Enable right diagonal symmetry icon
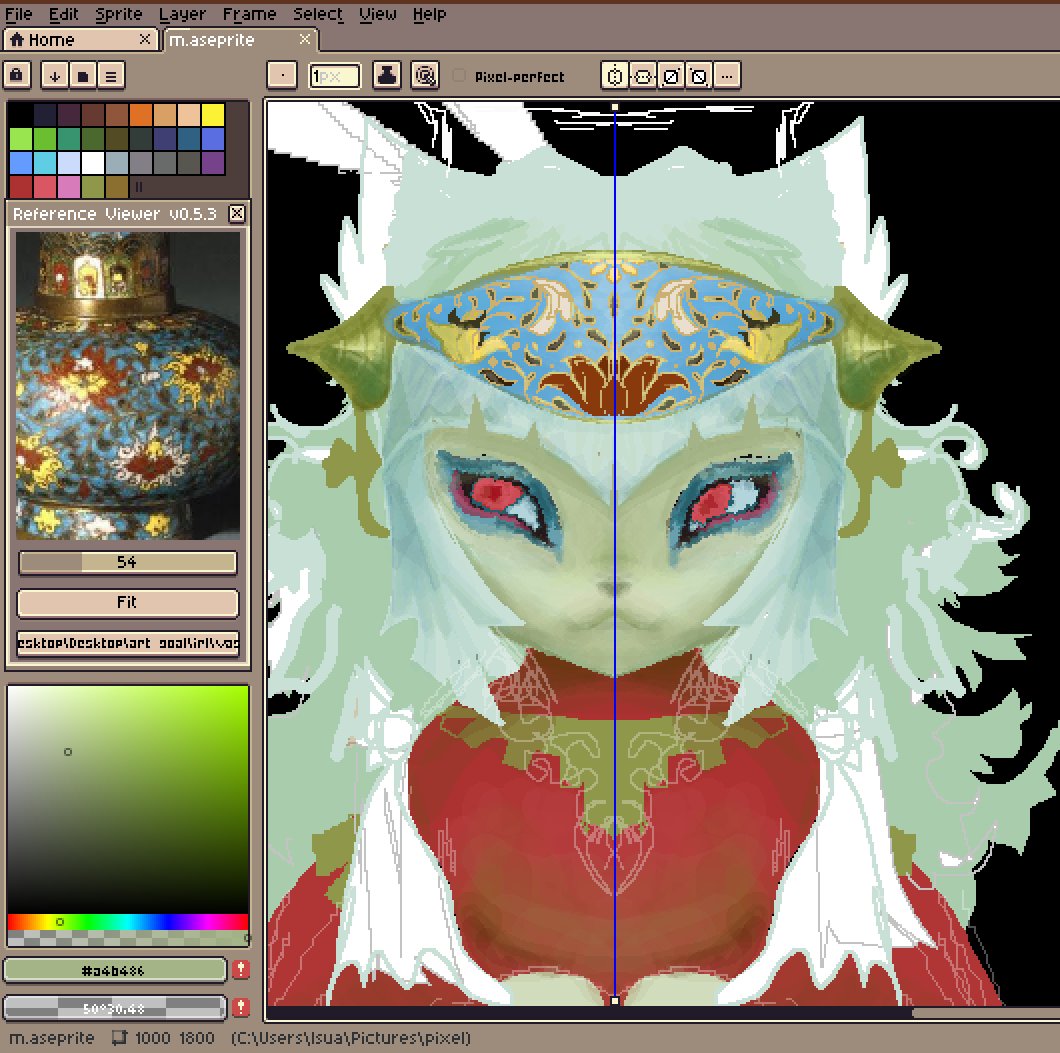 (671, 76)
